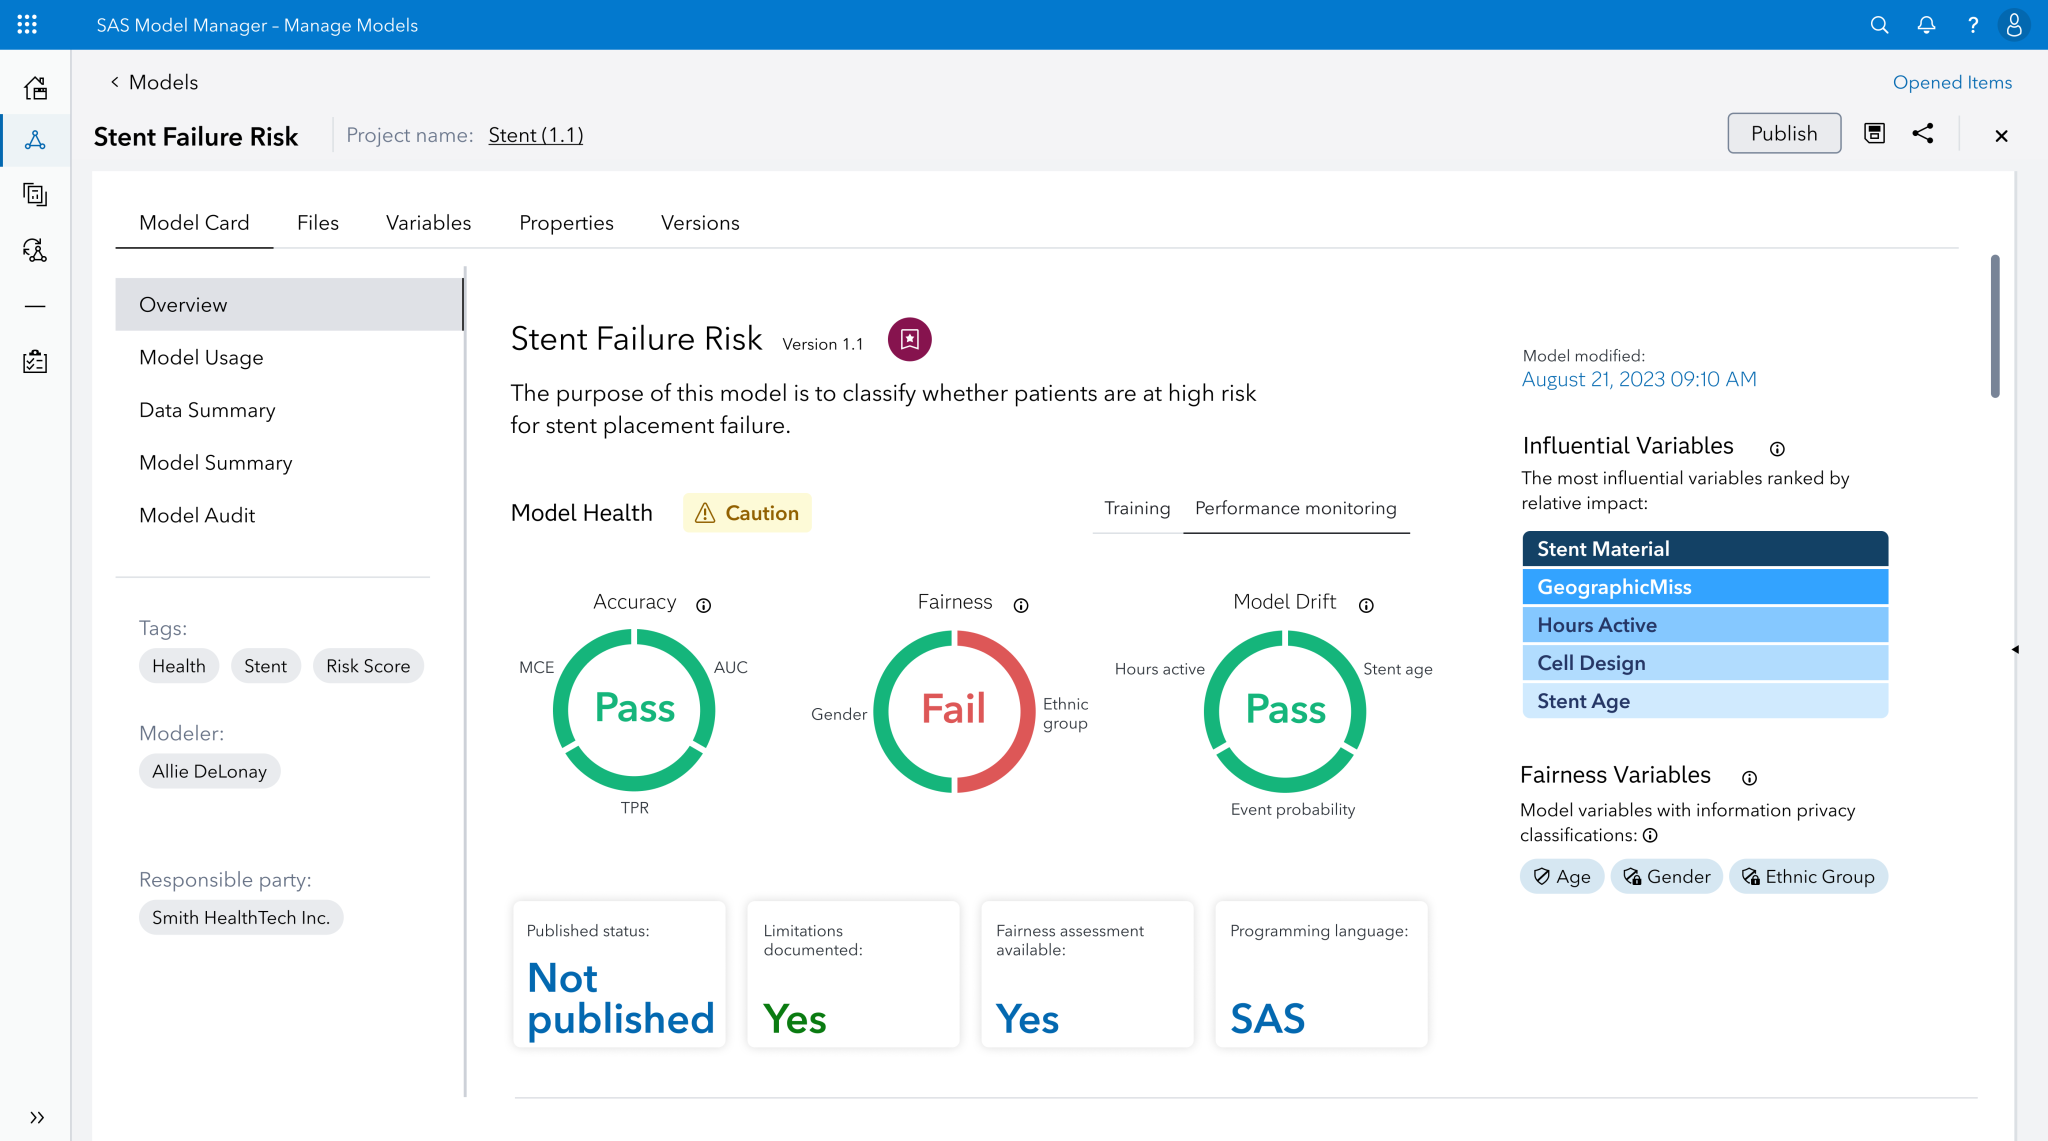This screenshot has height=1141, width=2048.
Task: Click the Accuracy info tooltip icon
Action: pos(703,604)
